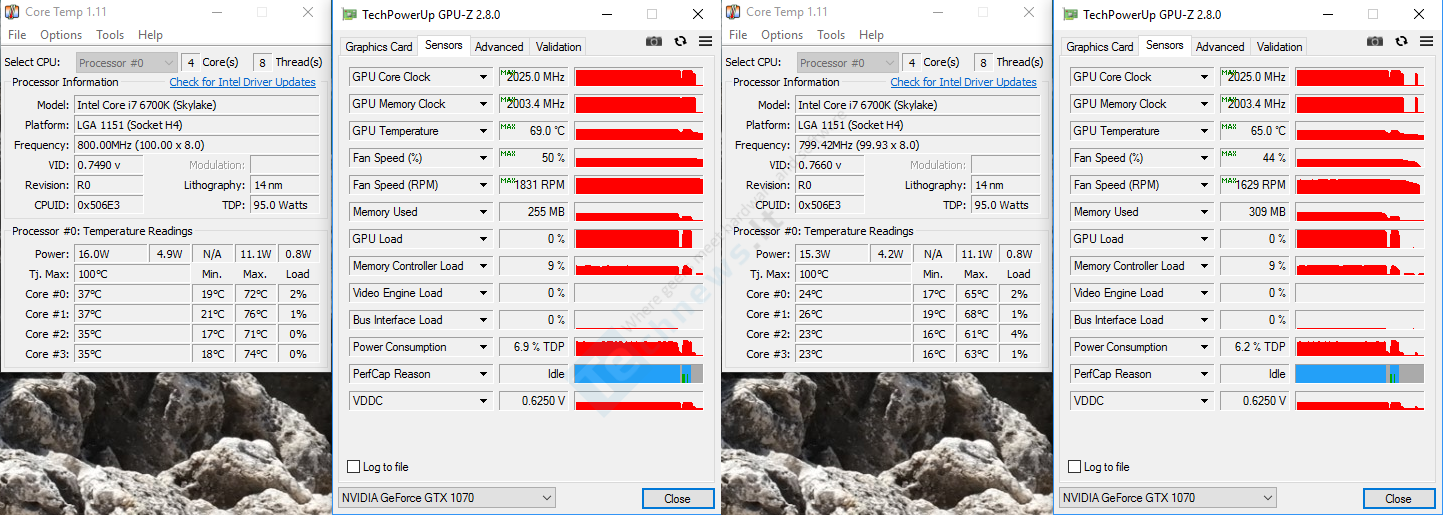Image resolution: width=1444 pixels, height=515 pixels.
Task: Enable Log to file in left GPU-Z window
Action: pyautogui.click(x=353, y=467)
